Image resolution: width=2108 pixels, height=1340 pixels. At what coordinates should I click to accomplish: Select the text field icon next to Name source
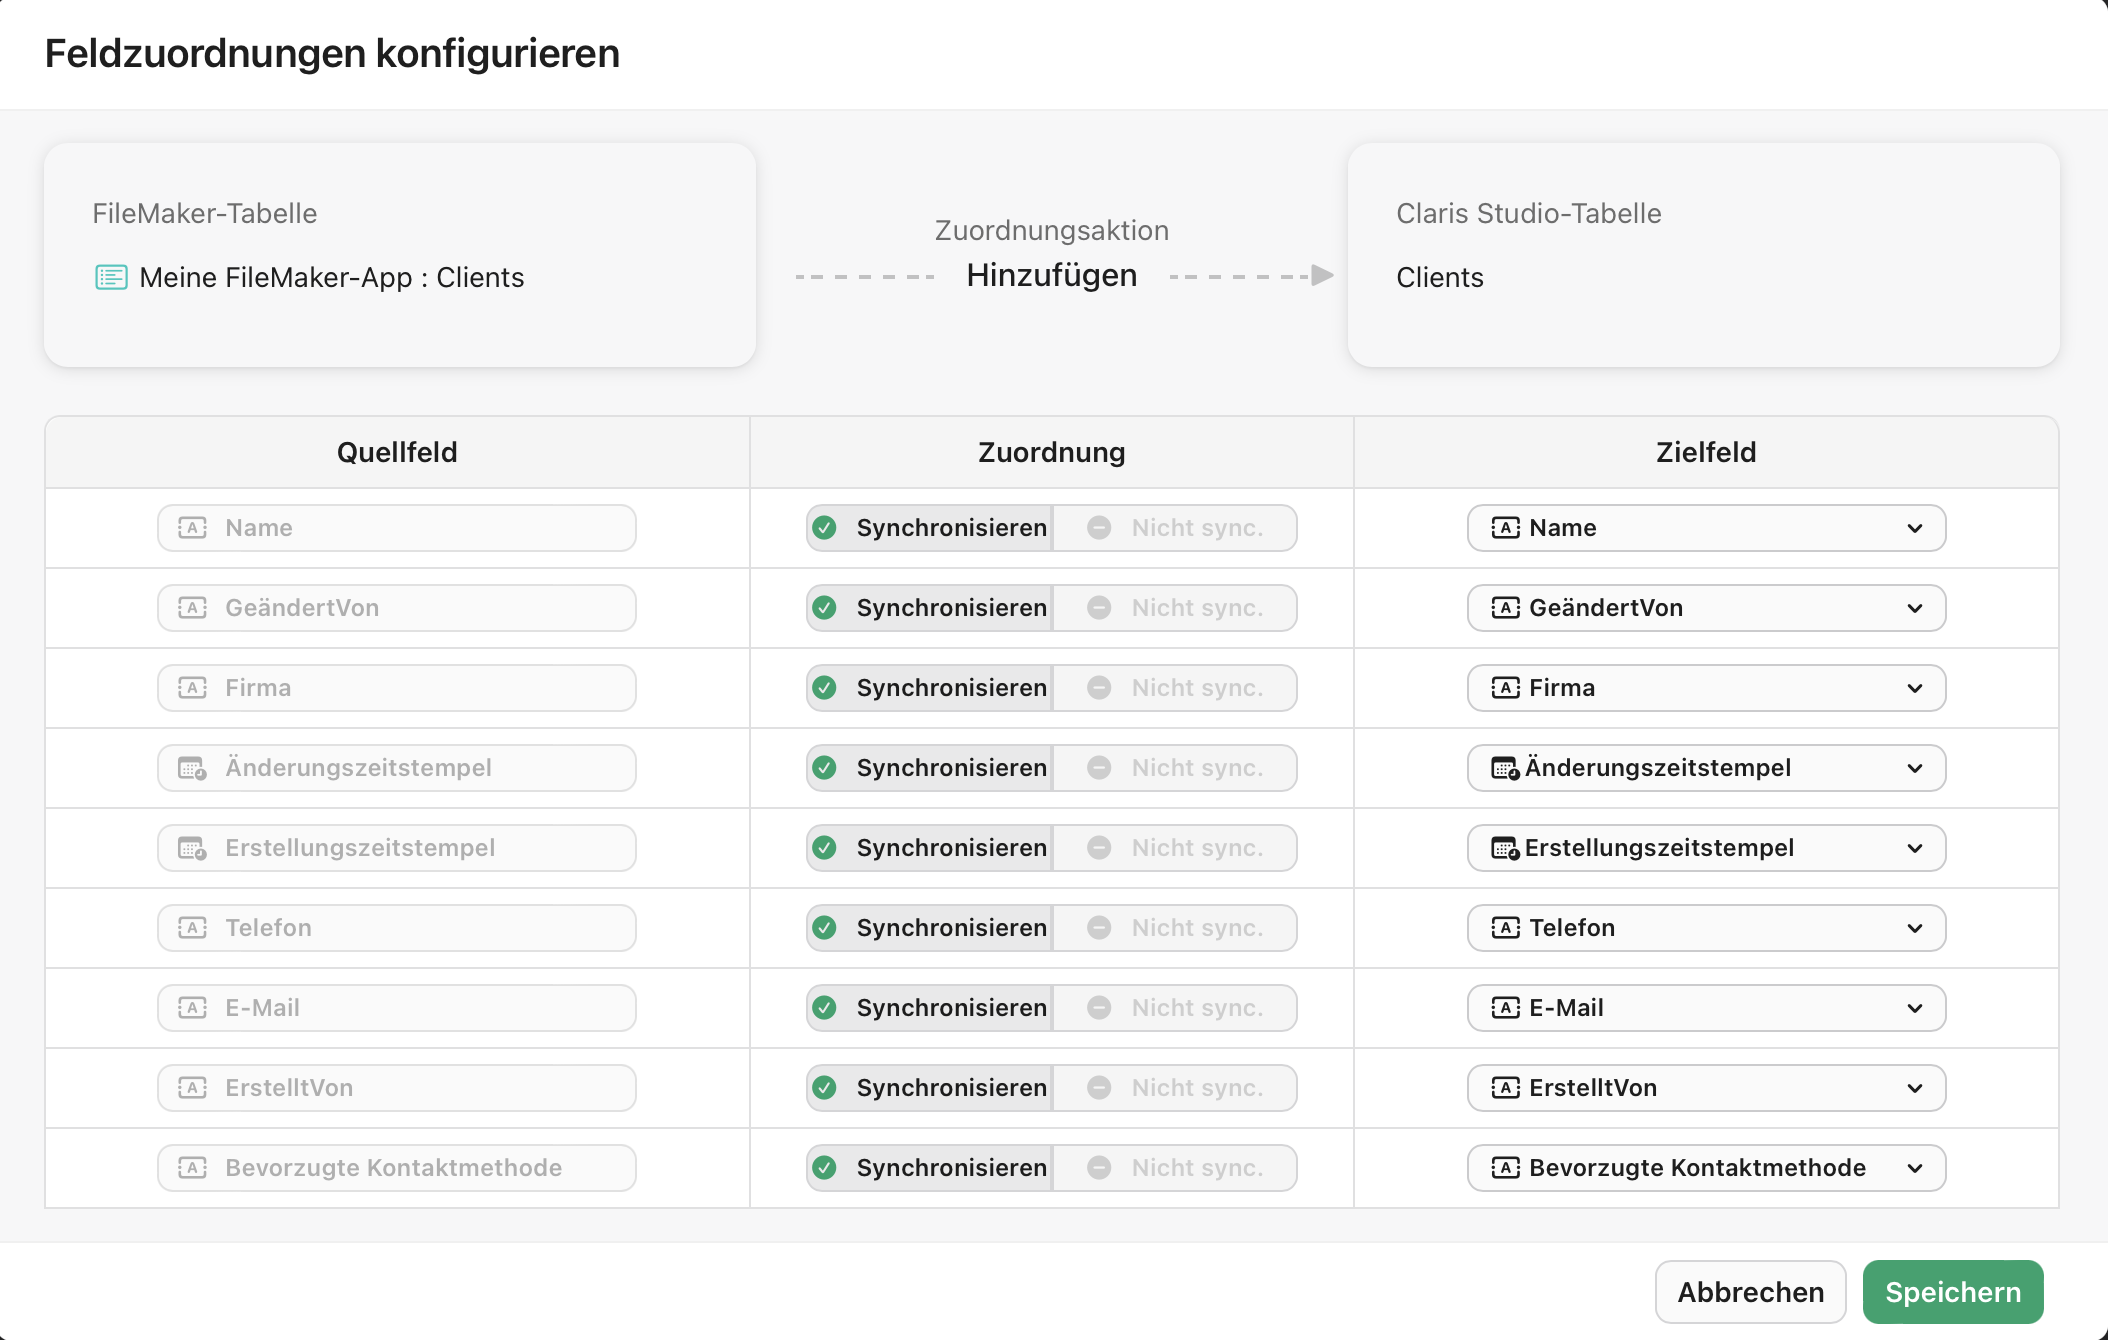[192, 527]
